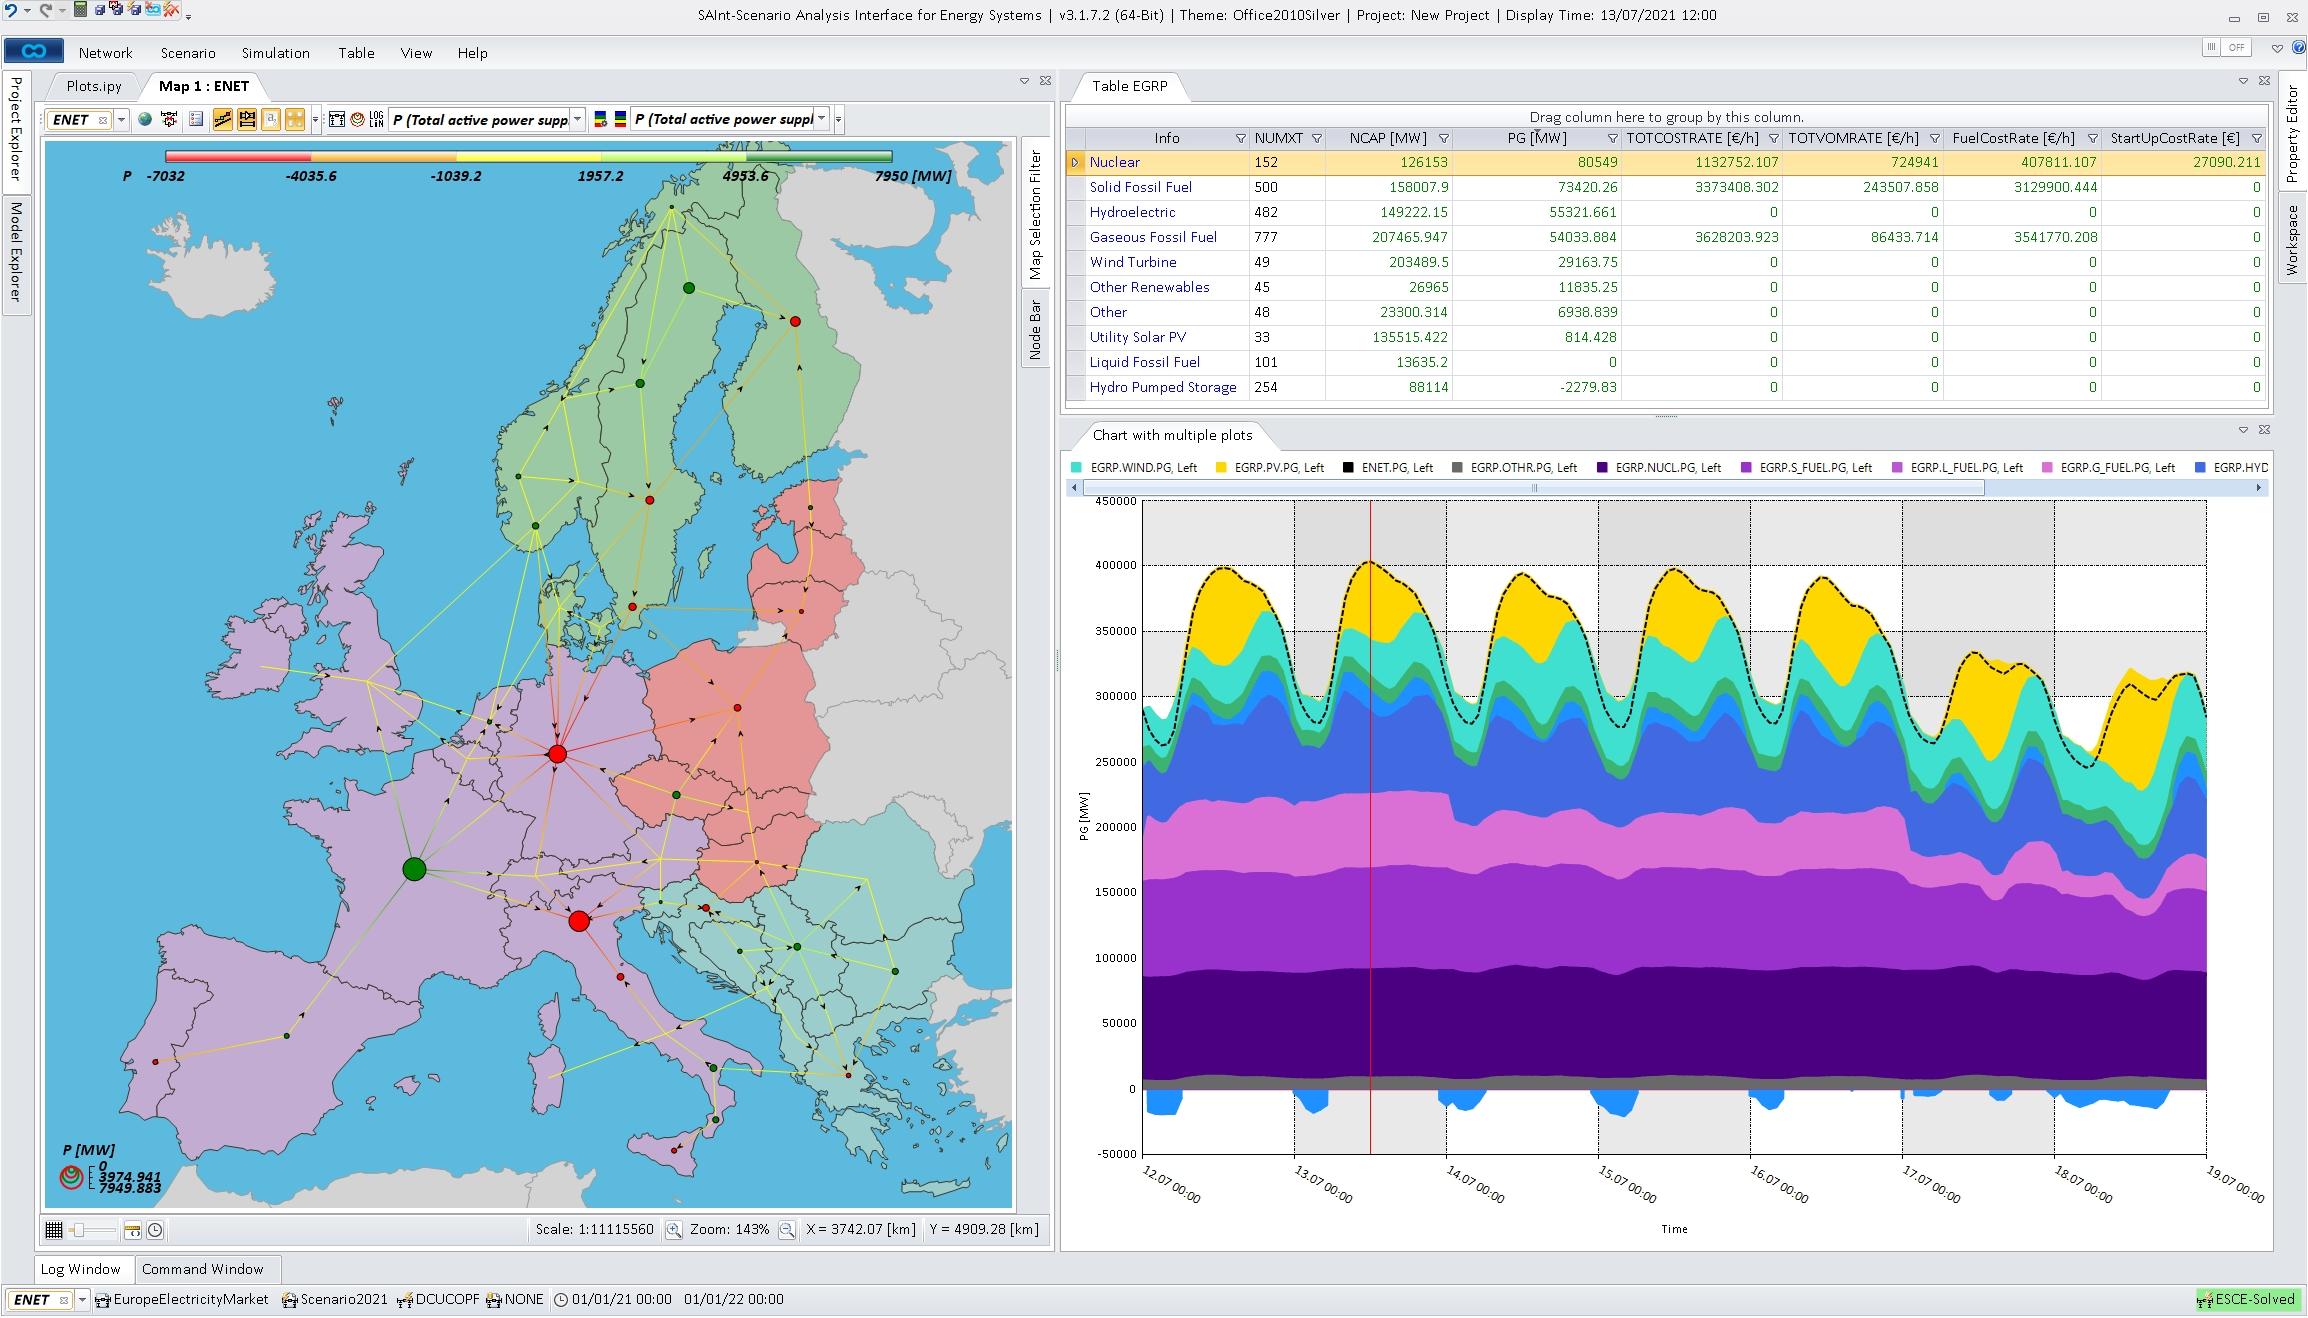Open the PG [MW] column filter dropdown

tap(1611, 139)
